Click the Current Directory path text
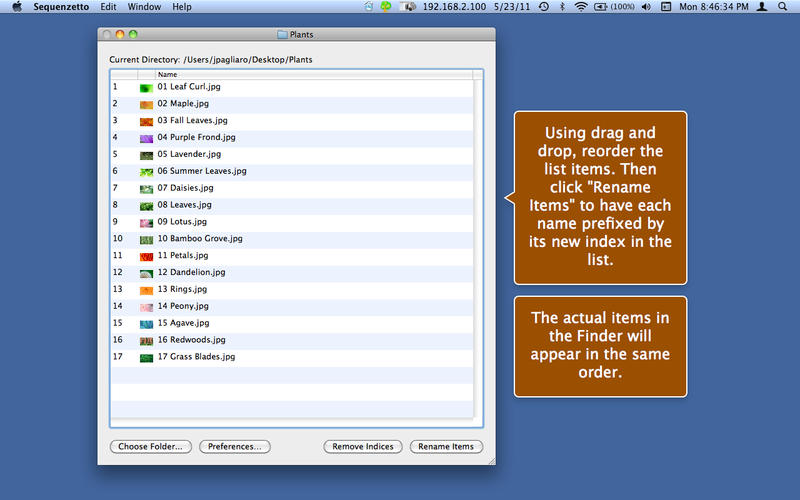 [211, 60]
